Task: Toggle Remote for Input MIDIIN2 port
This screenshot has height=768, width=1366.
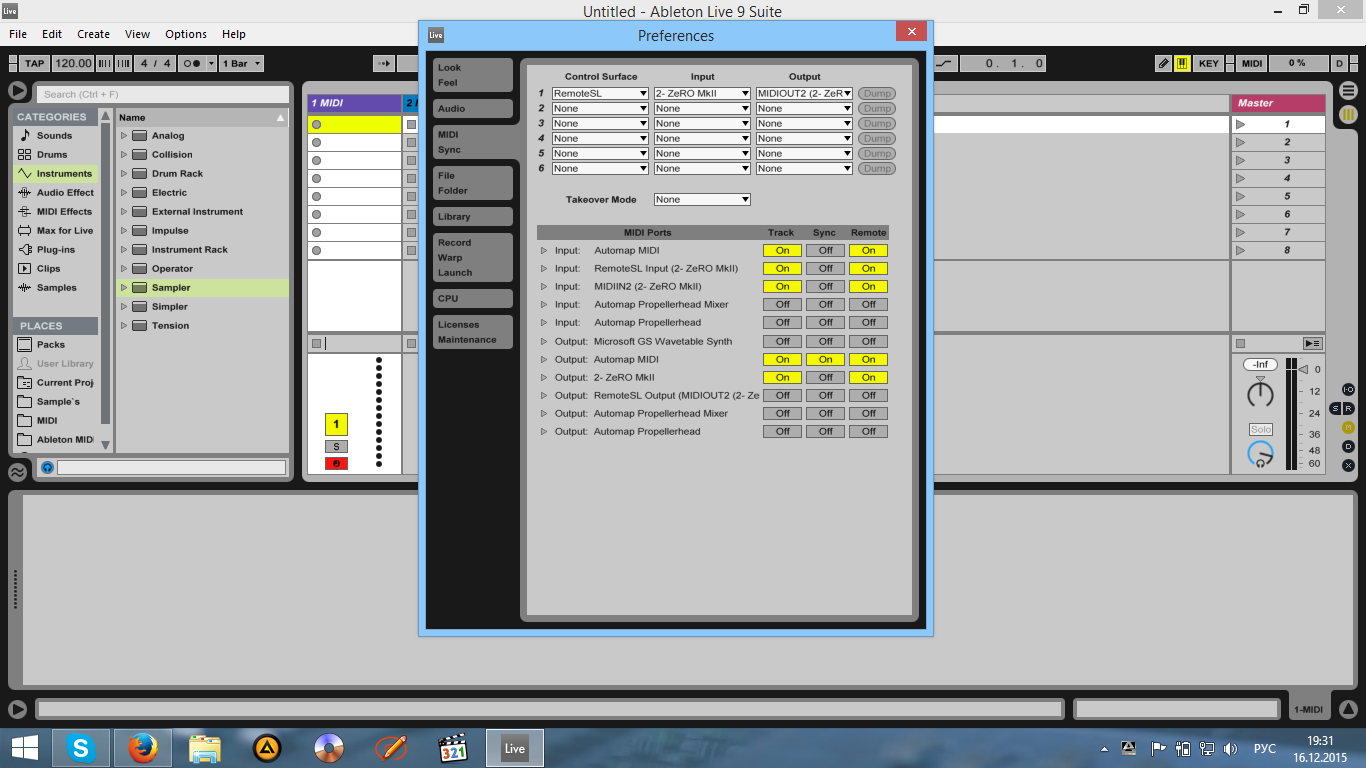Action: click(x=868, y=286)
